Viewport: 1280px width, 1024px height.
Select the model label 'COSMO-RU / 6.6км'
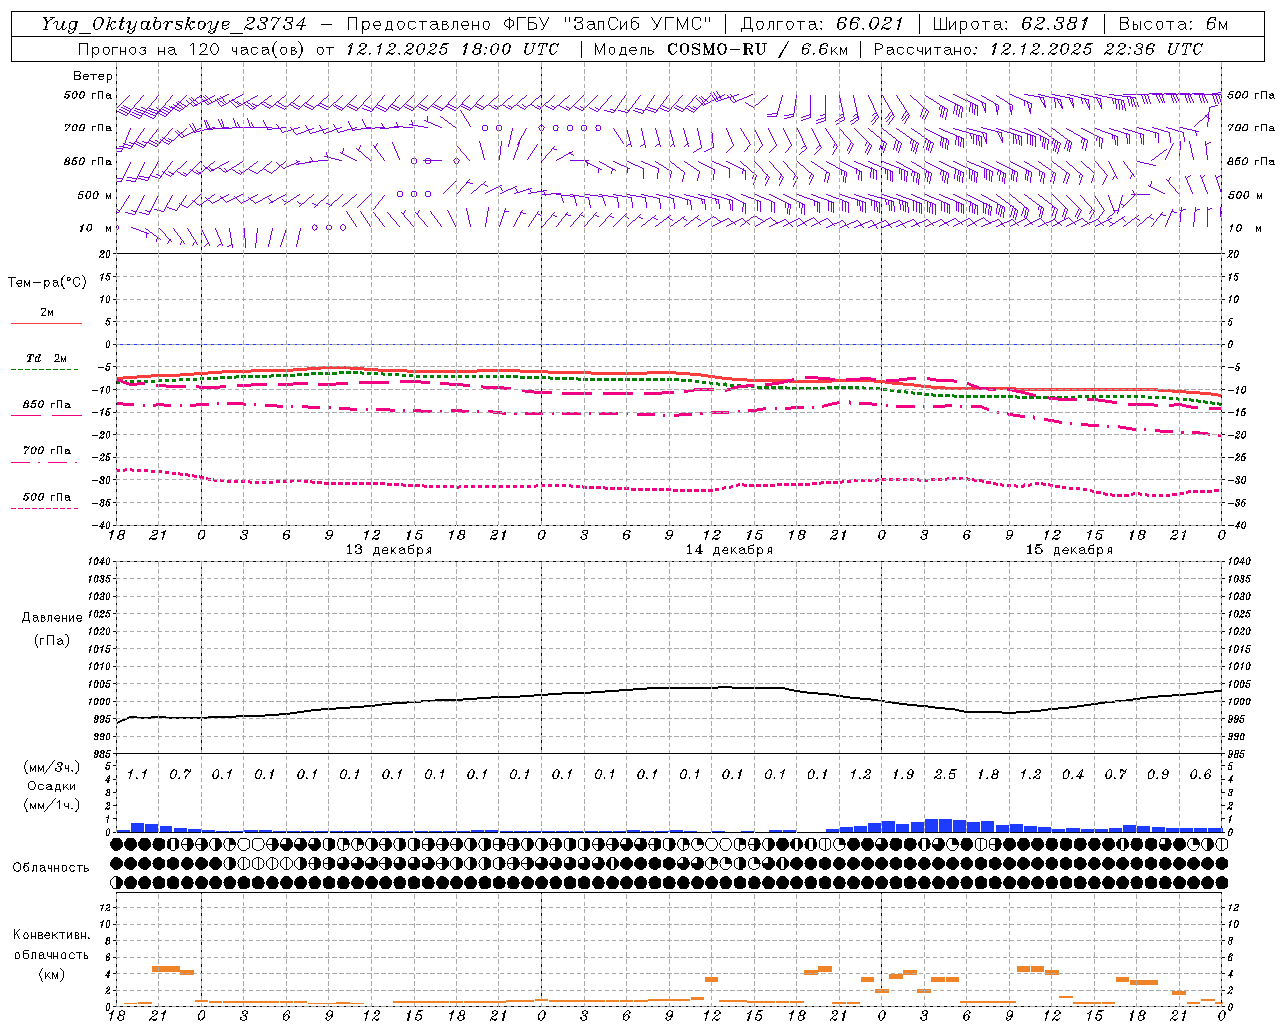757,49
